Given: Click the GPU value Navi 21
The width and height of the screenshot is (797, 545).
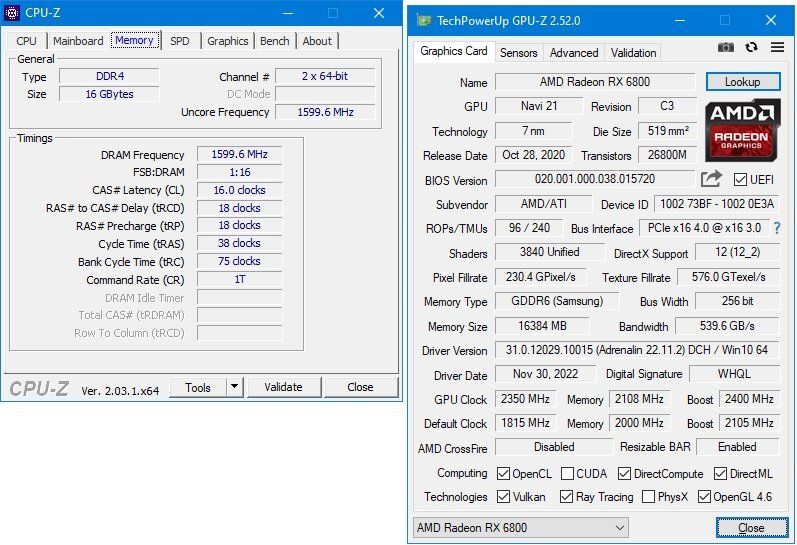Looking at the screenshot, I should click(x=539, y=106).
